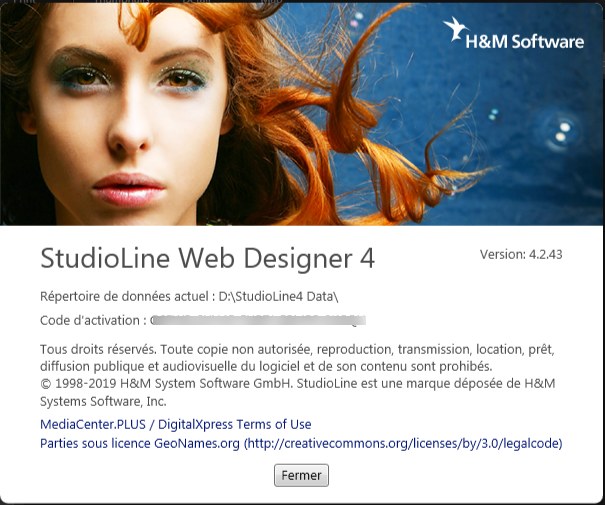
Task: Click the Parties sous licence GeoNames.org link
Action: click(139, 442)
